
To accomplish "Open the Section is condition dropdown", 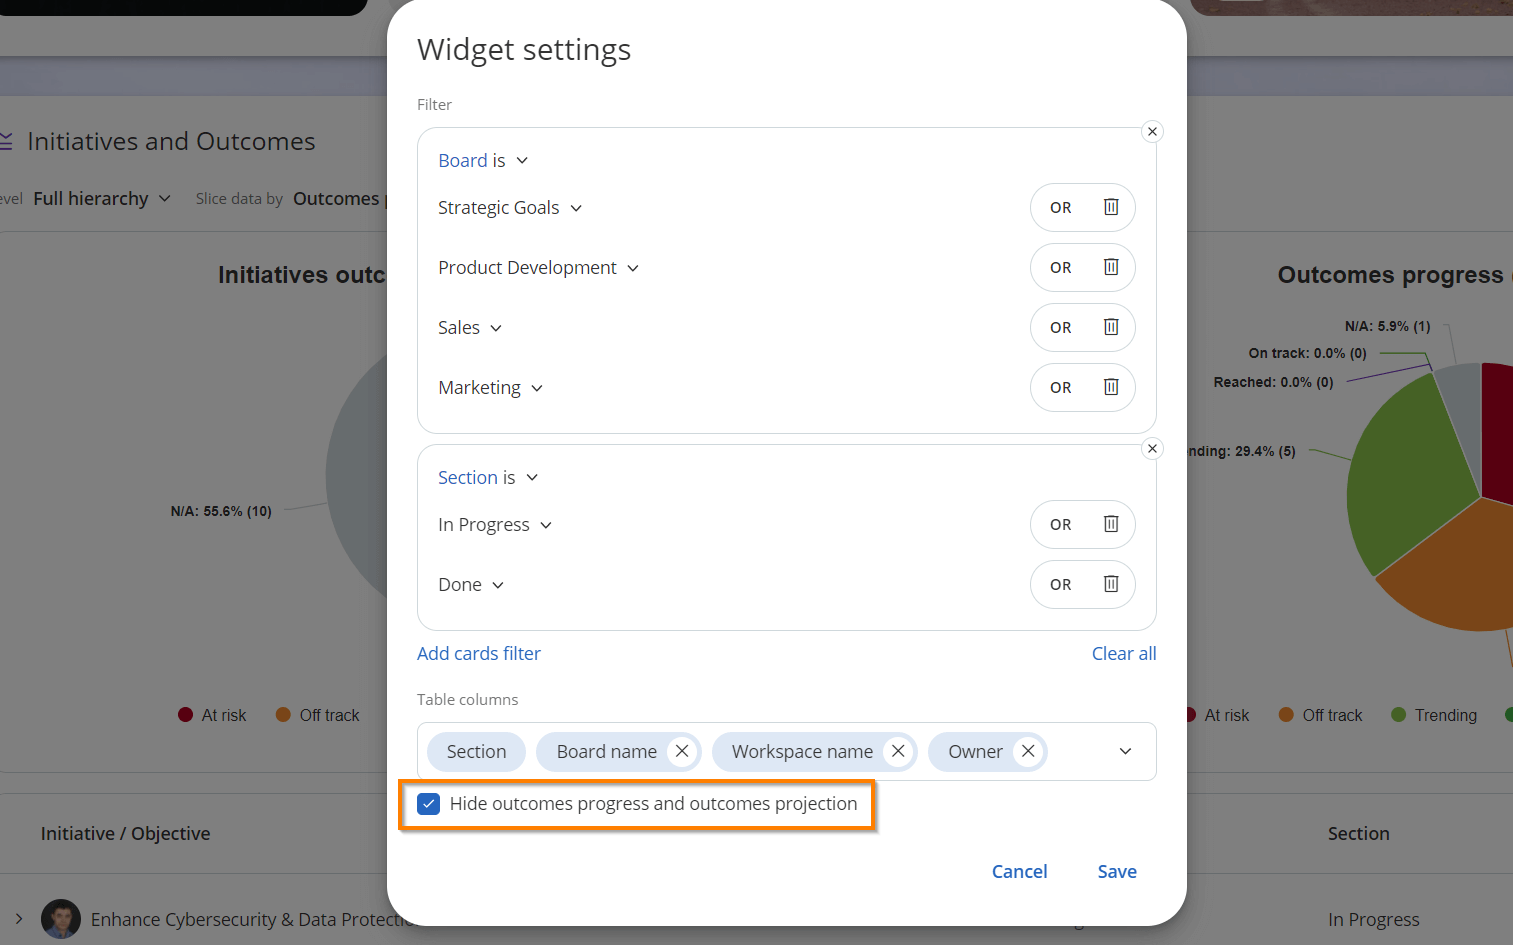I will [488, 477].
